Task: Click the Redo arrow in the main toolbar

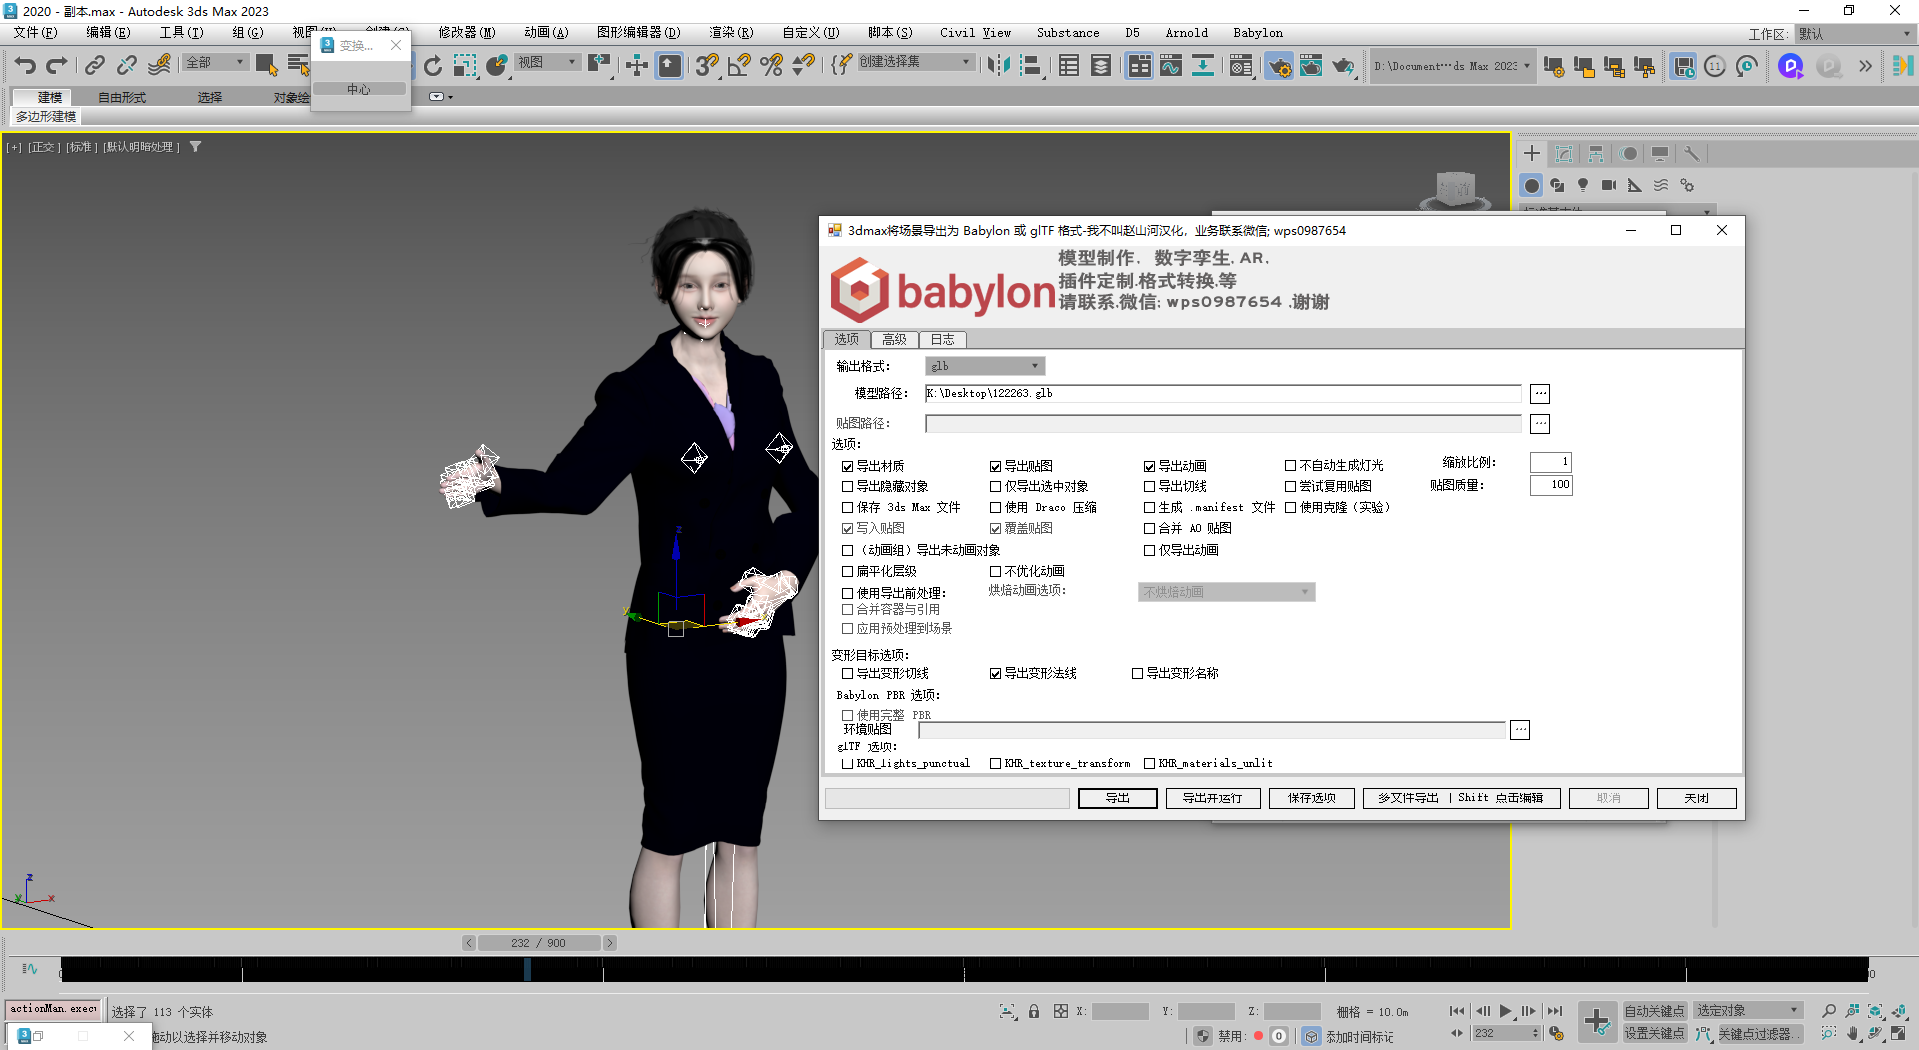Action: [57, 66]
